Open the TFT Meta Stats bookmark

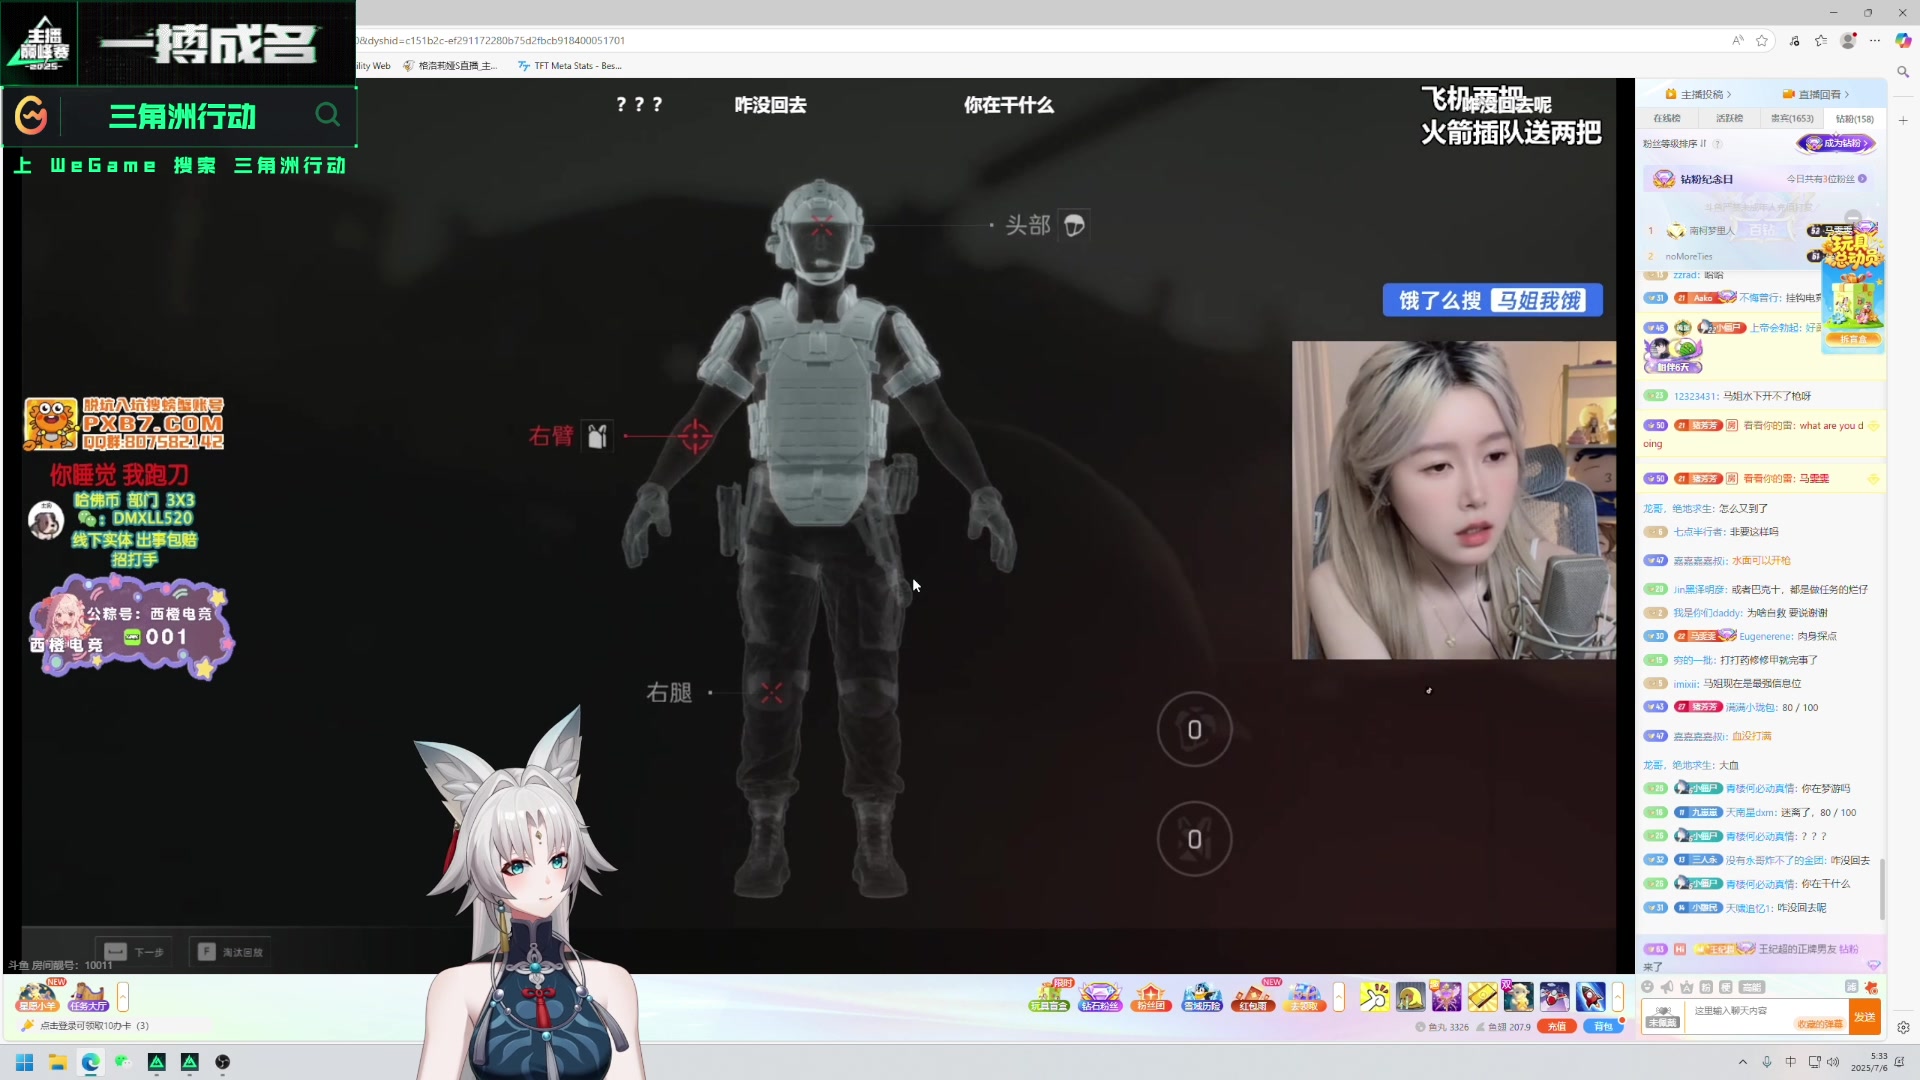tap(570, 66)
